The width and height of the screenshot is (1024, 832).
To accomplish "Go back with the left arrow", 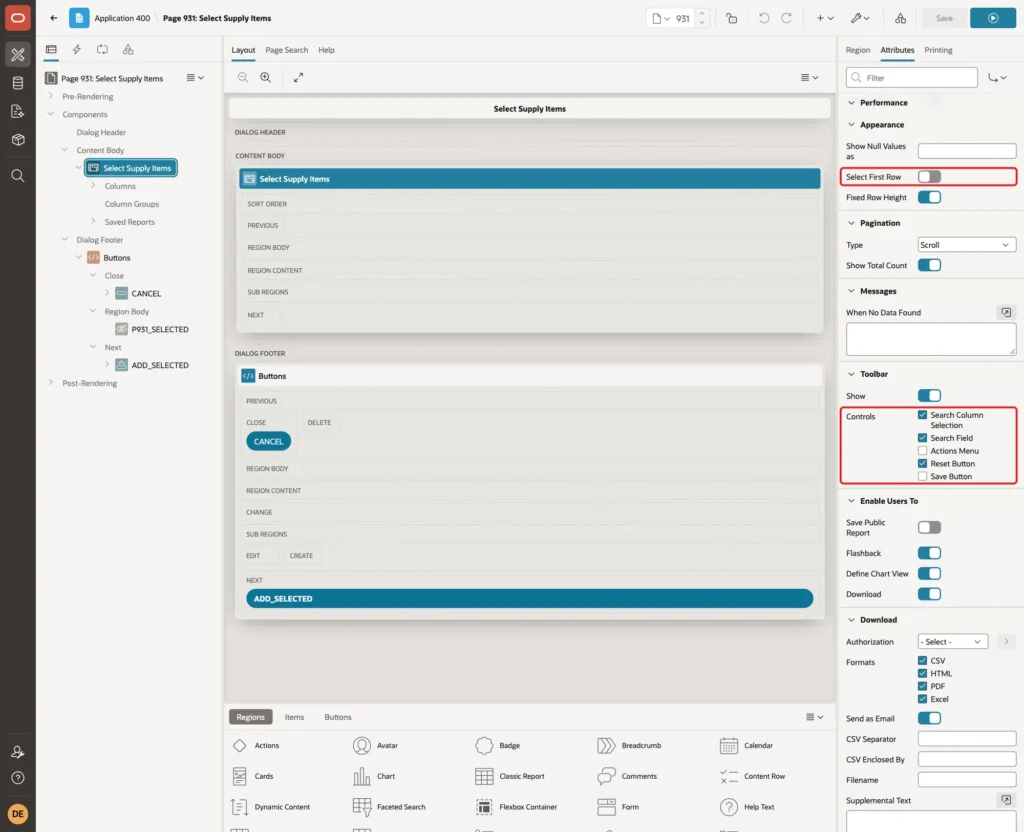I will click(x=54, y=18).
